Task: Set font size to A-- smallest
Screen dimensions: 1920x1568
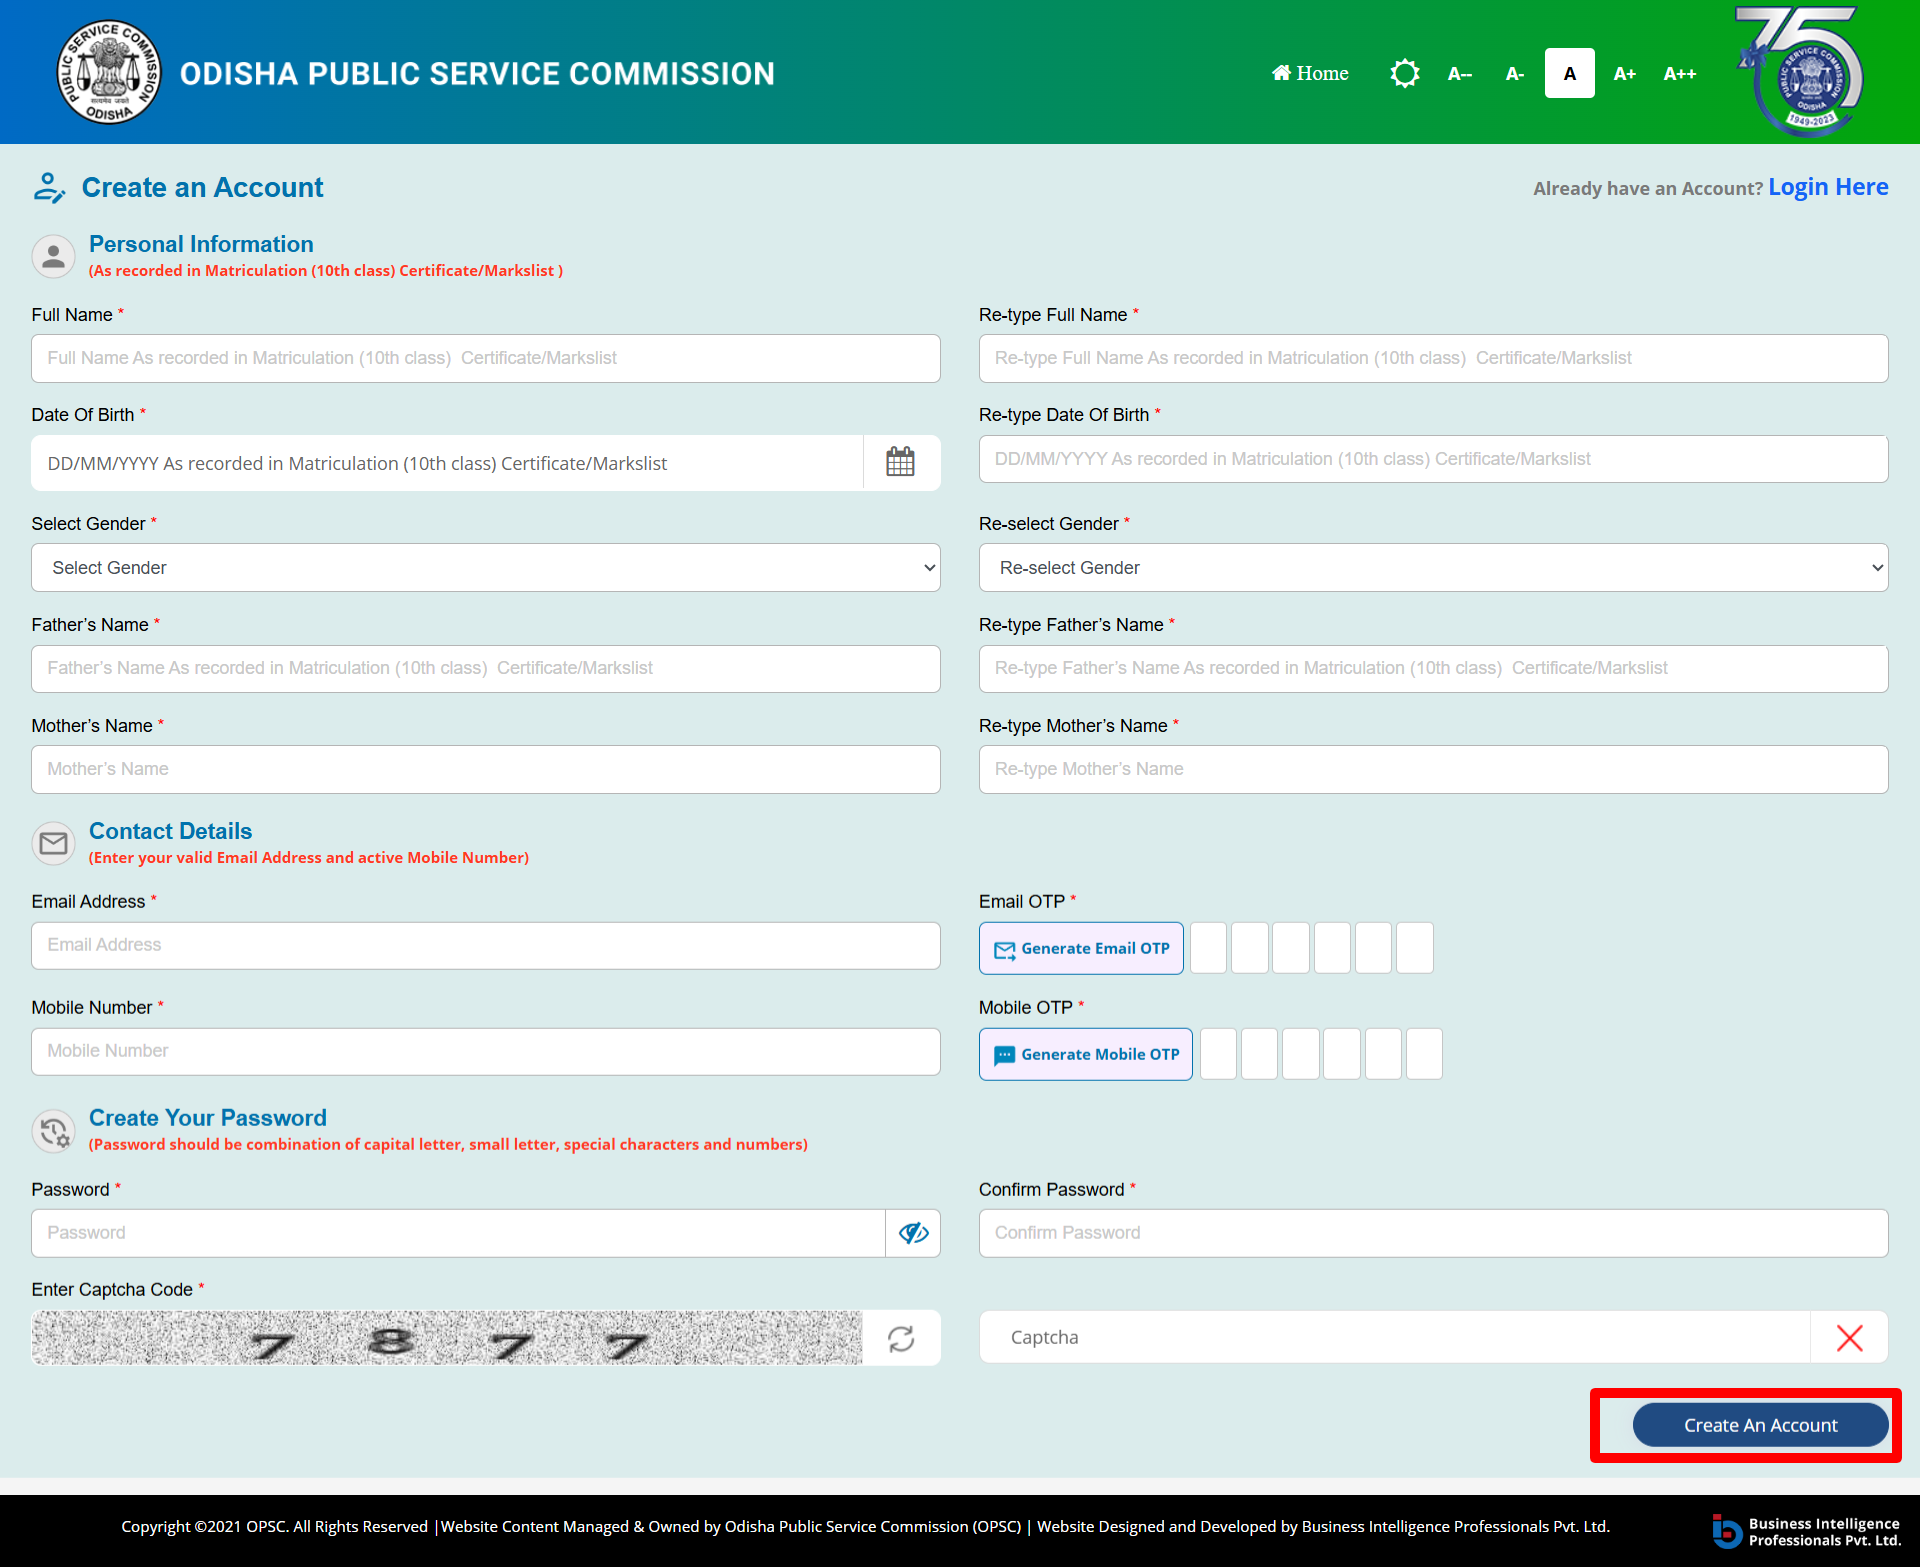Action: tap(1459, 73)
